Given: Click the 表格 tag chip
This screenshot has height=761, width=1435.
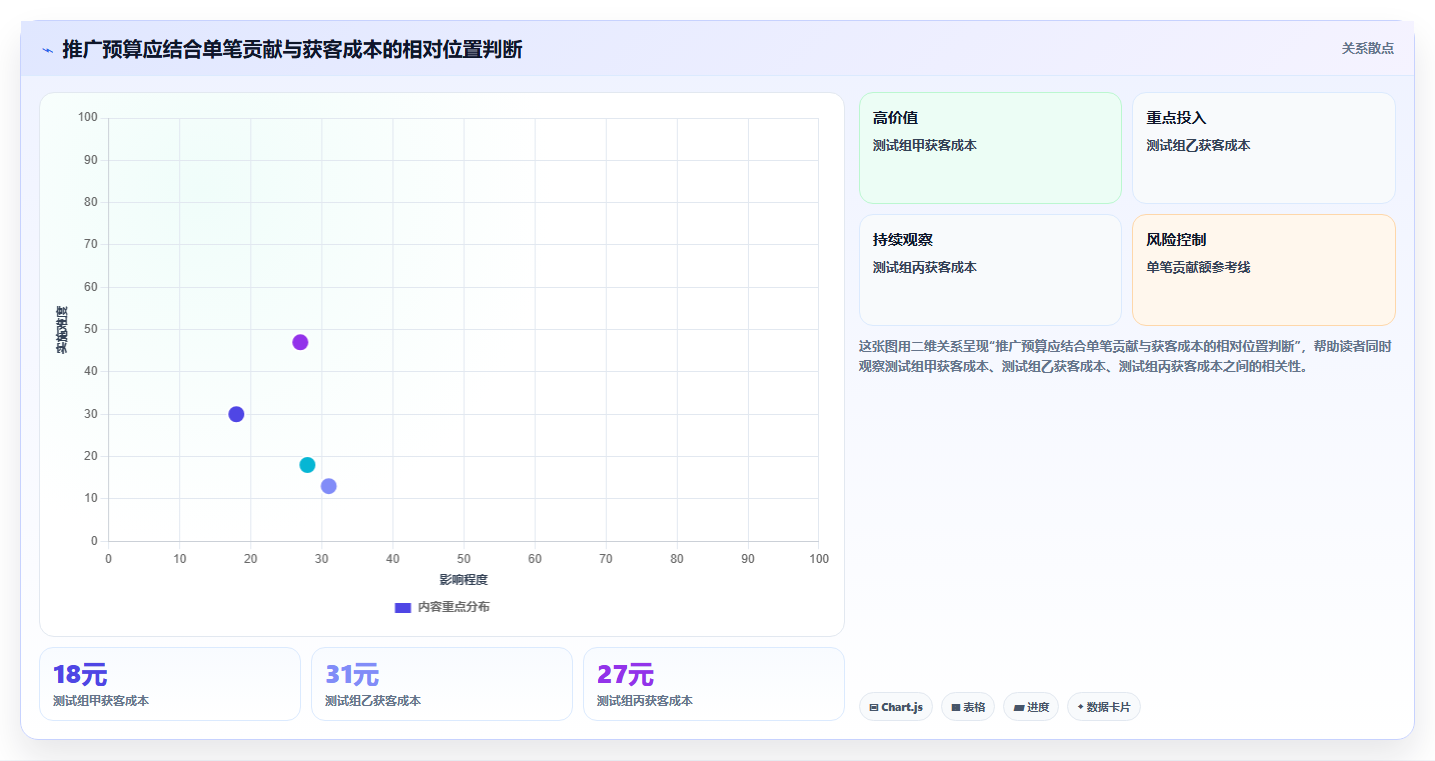Looking at the screenshot, I should [x=968, y=707].
